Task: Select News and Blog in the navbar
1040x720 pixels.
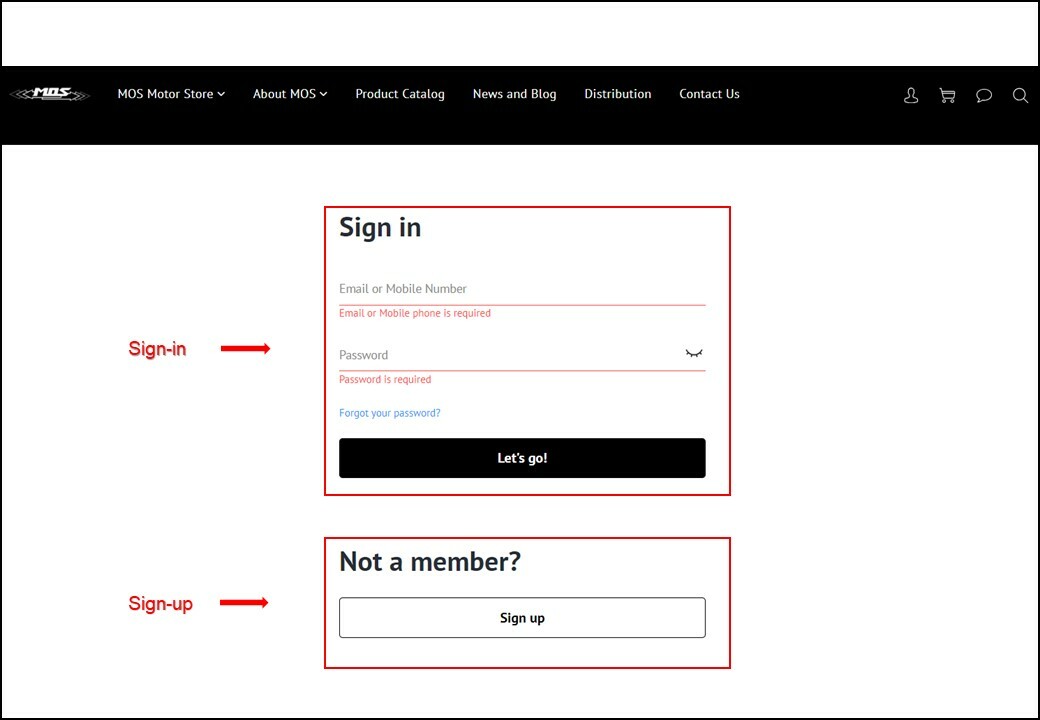Action: (514, 94)
